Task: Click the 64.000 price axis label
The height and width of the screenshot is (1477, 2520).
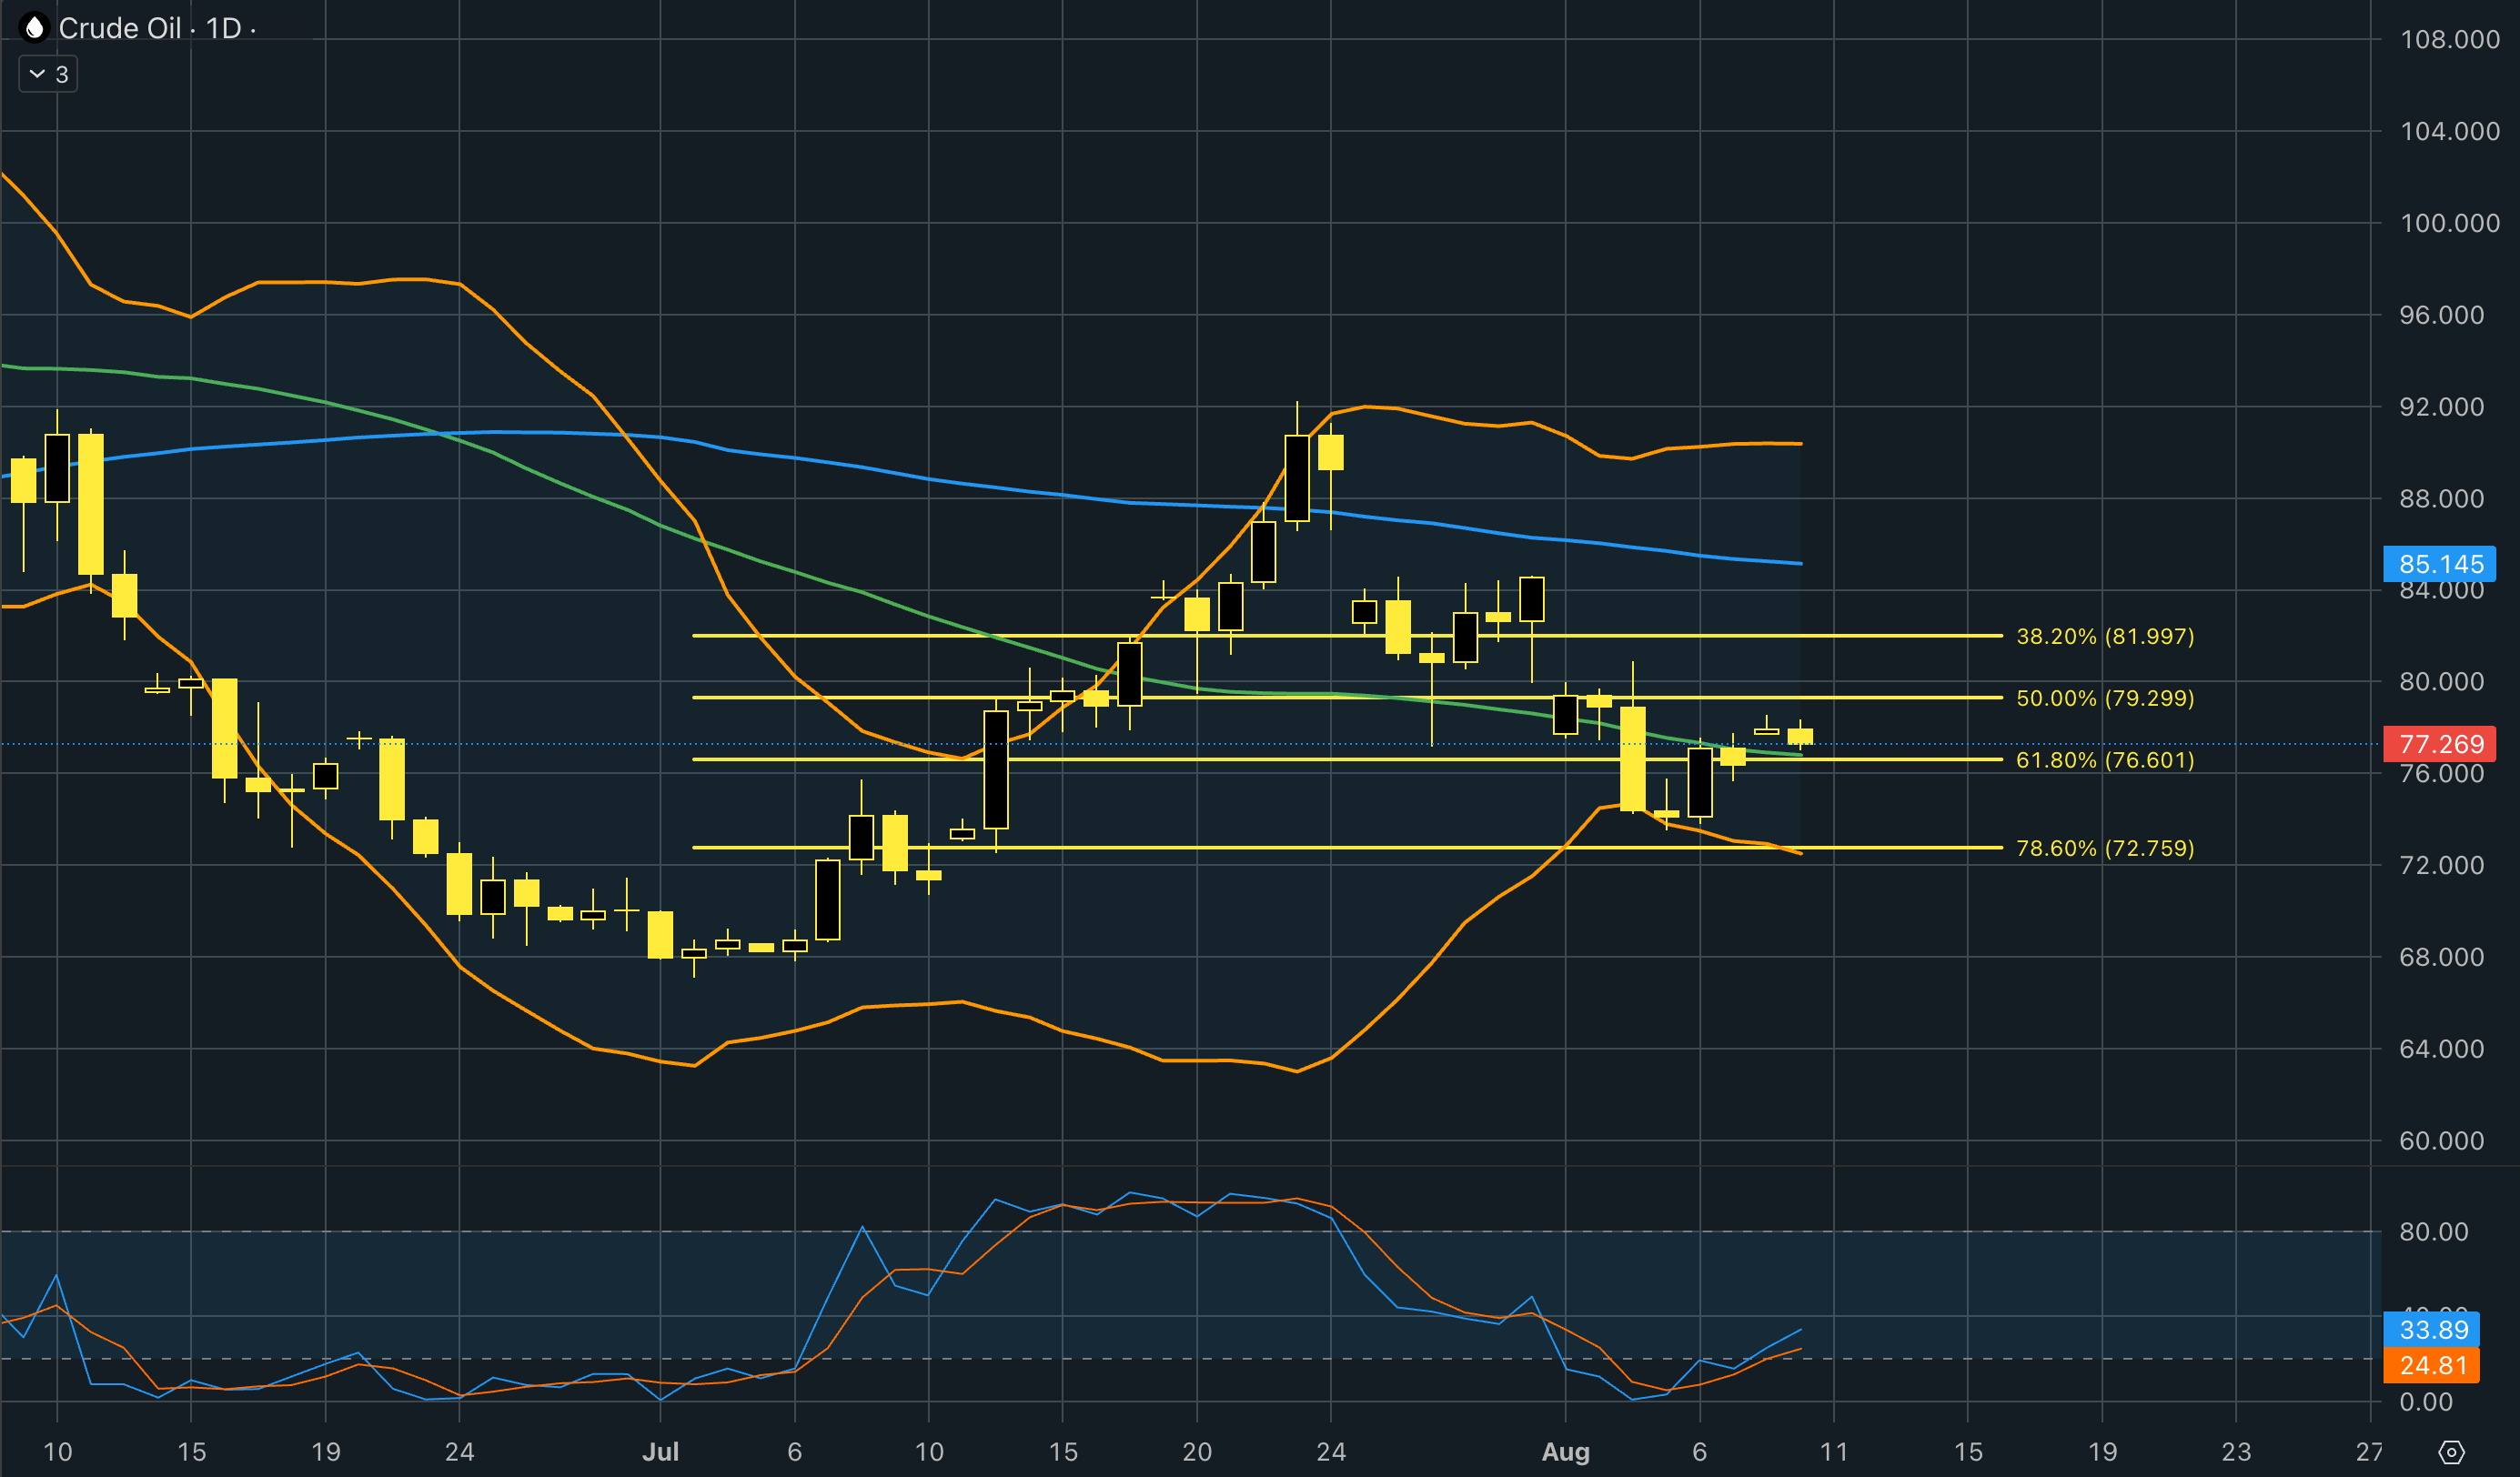Action: tap(2442, 1049)
